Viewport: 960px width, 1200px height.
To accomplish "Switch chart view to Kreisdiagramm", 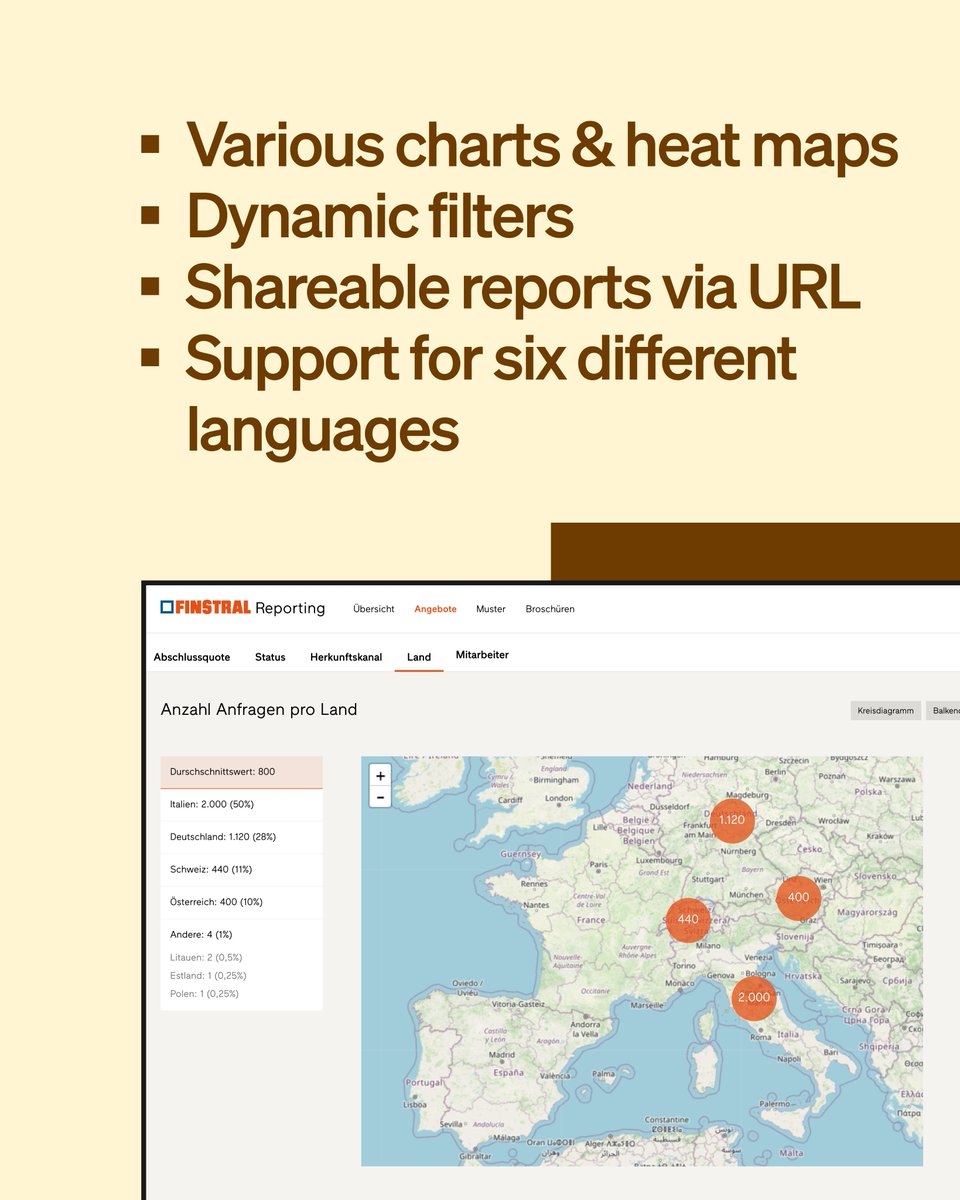I will pos(886,710).
